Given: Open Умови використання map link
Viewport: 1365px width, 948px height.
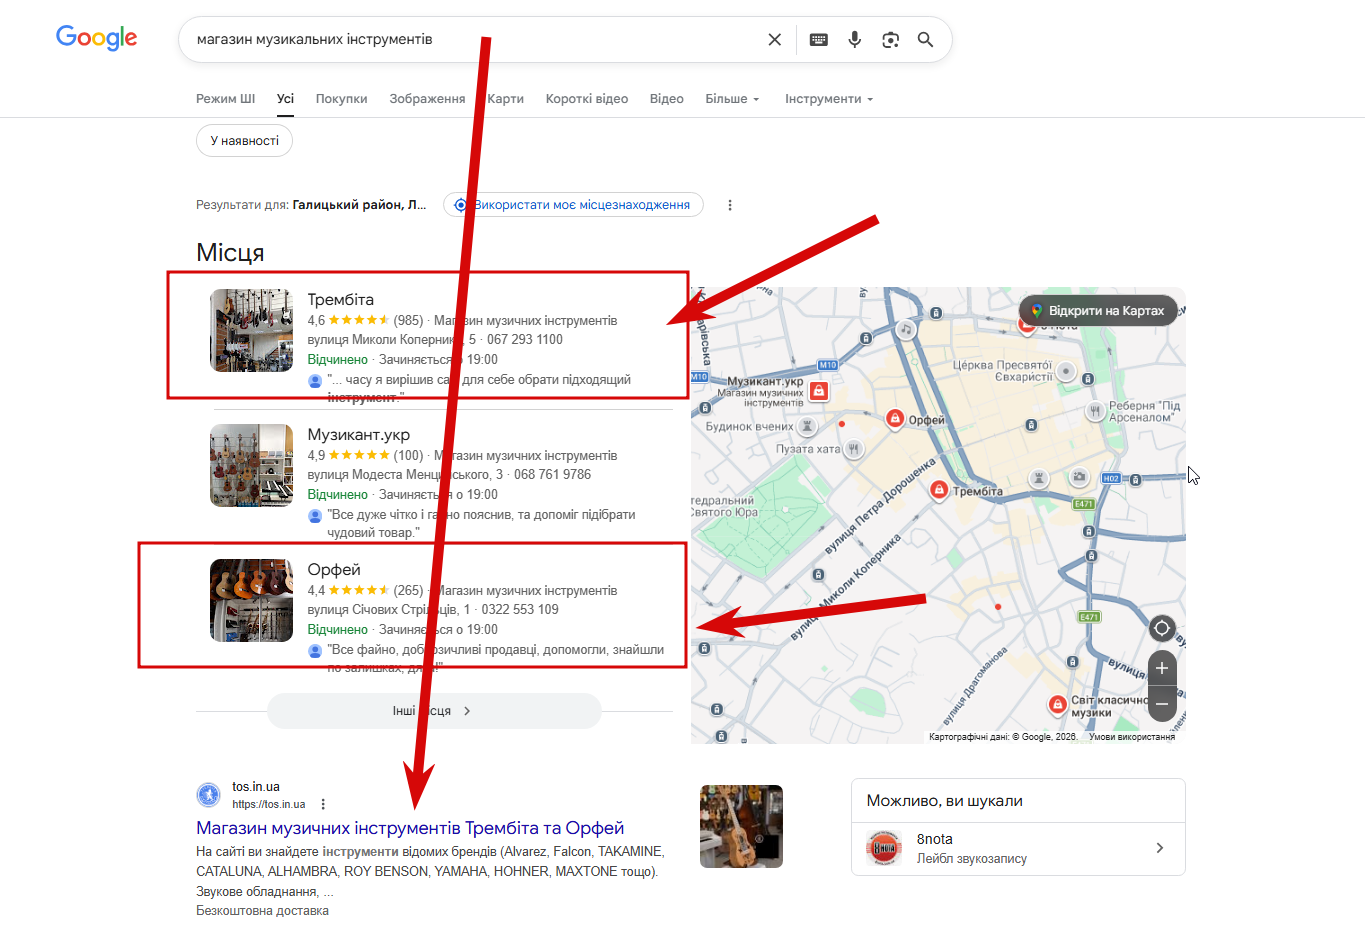Looking at the screenshot, I should [x=1132, y=737].
